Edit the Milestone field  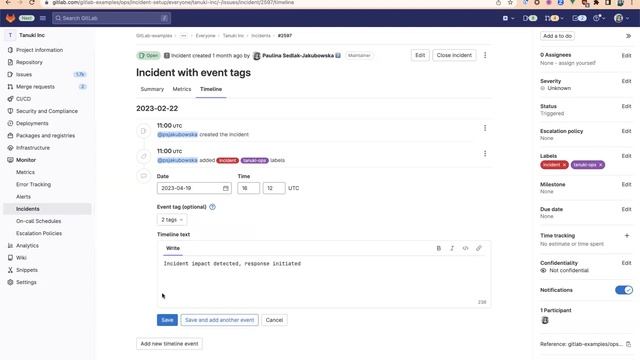627,184
